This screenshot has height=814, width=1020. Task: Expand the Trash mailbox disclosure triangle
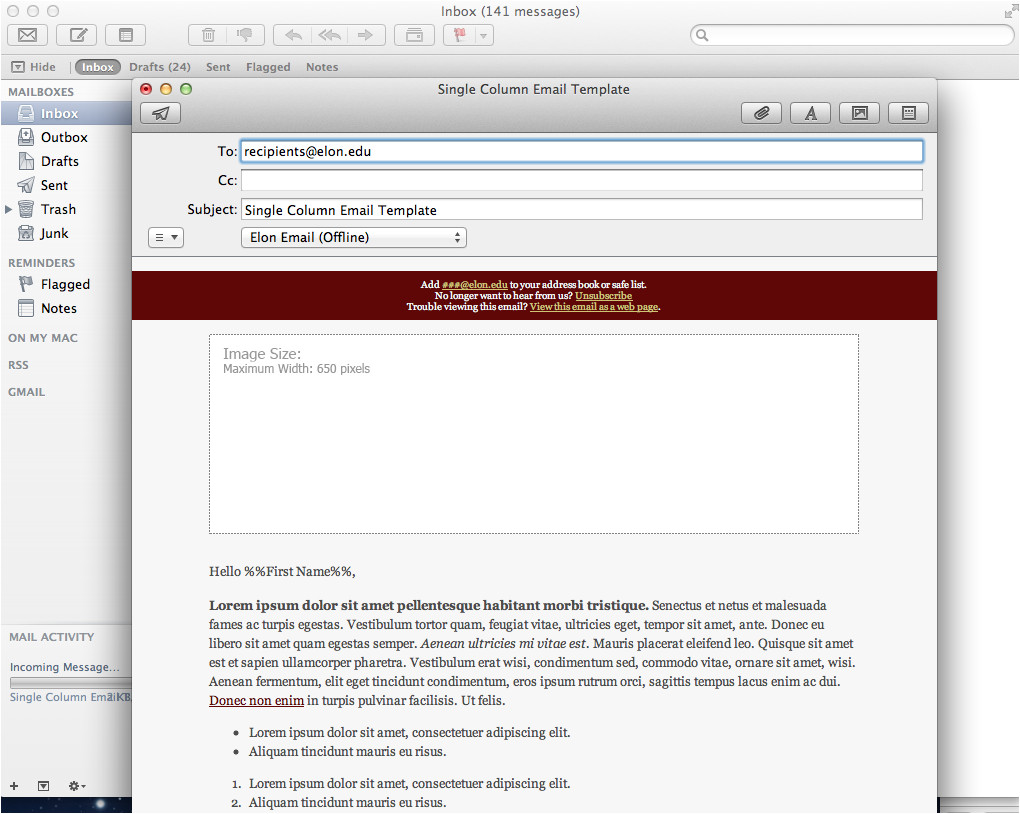point(9,209)
